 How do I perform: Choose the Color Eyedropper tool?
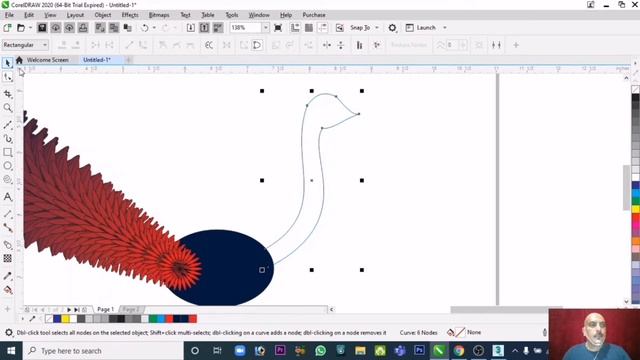tap(7, 276)
